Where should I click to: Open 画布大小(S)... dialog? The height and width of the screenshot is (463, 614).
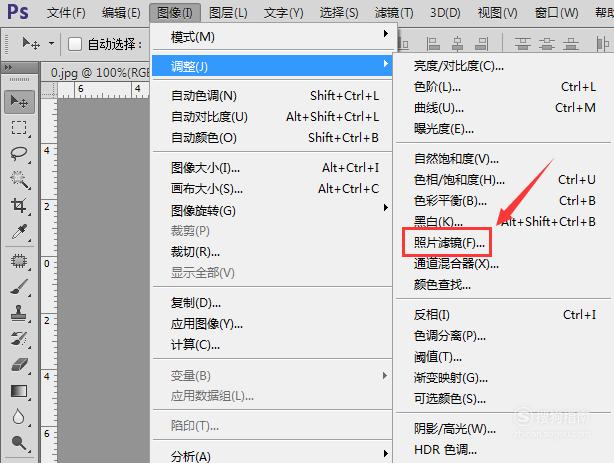(x=272, y=189)
